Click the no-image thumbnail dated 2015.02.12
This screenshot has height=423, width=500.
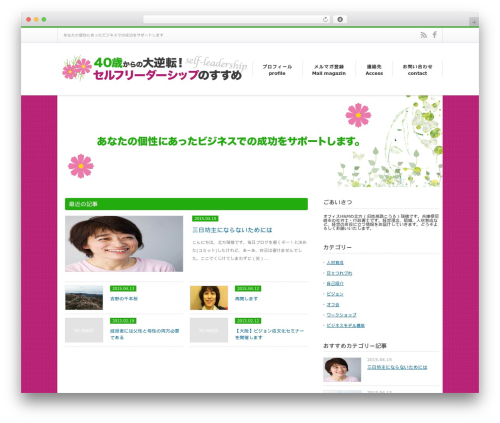tap(209, 330)
